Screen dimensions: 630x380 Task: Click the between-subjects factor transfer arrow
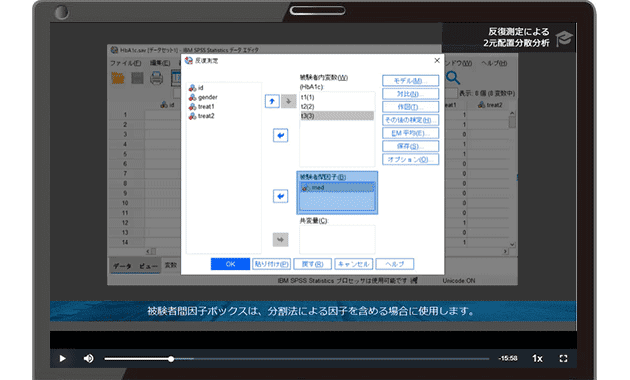(x=280, y=196)
